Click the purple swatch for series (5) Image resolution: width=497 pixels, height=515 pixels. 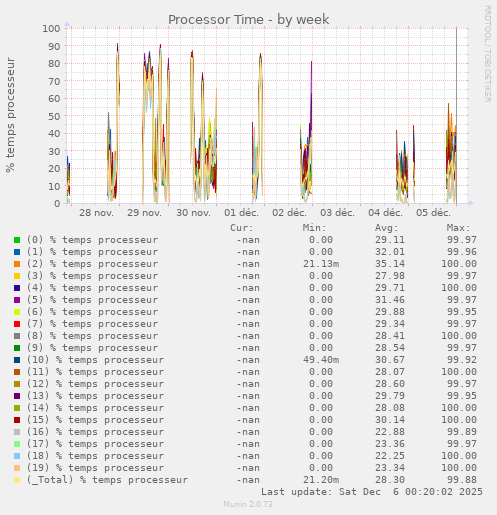pyautogui.click(x=17, y=300)
